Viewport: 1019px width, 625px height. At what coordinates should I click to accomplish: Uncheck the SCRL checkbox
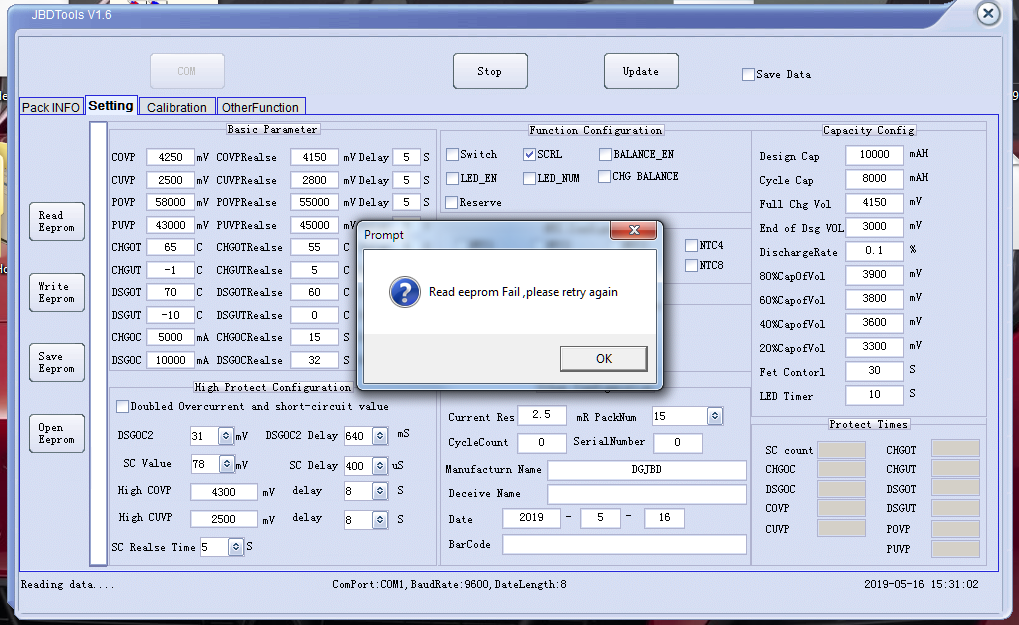[530, 155]
